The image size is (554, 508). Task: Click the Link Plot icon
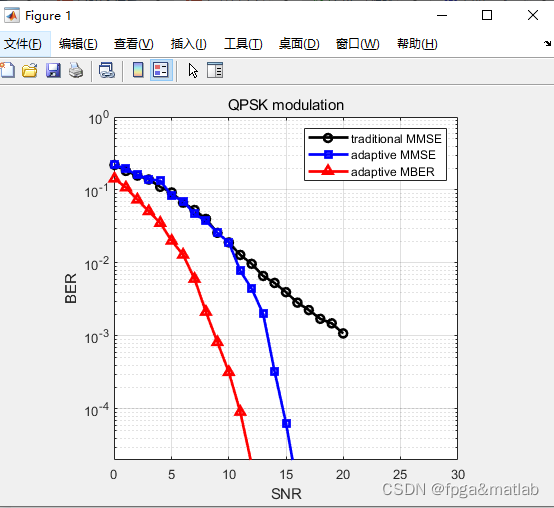pyautogui.click(x=107, y=70)
